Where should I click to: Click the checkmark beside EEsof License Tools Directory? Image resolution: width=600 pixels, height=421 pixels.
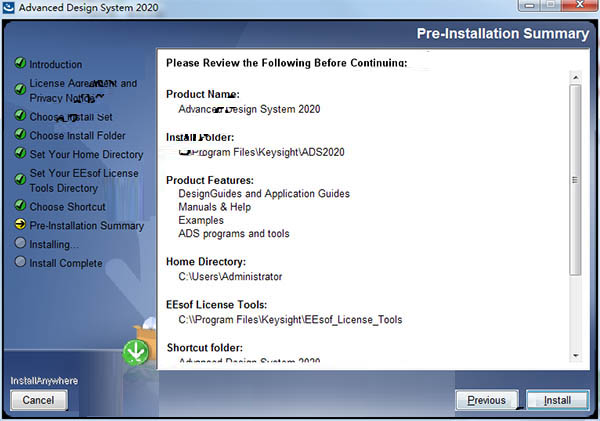20,179
